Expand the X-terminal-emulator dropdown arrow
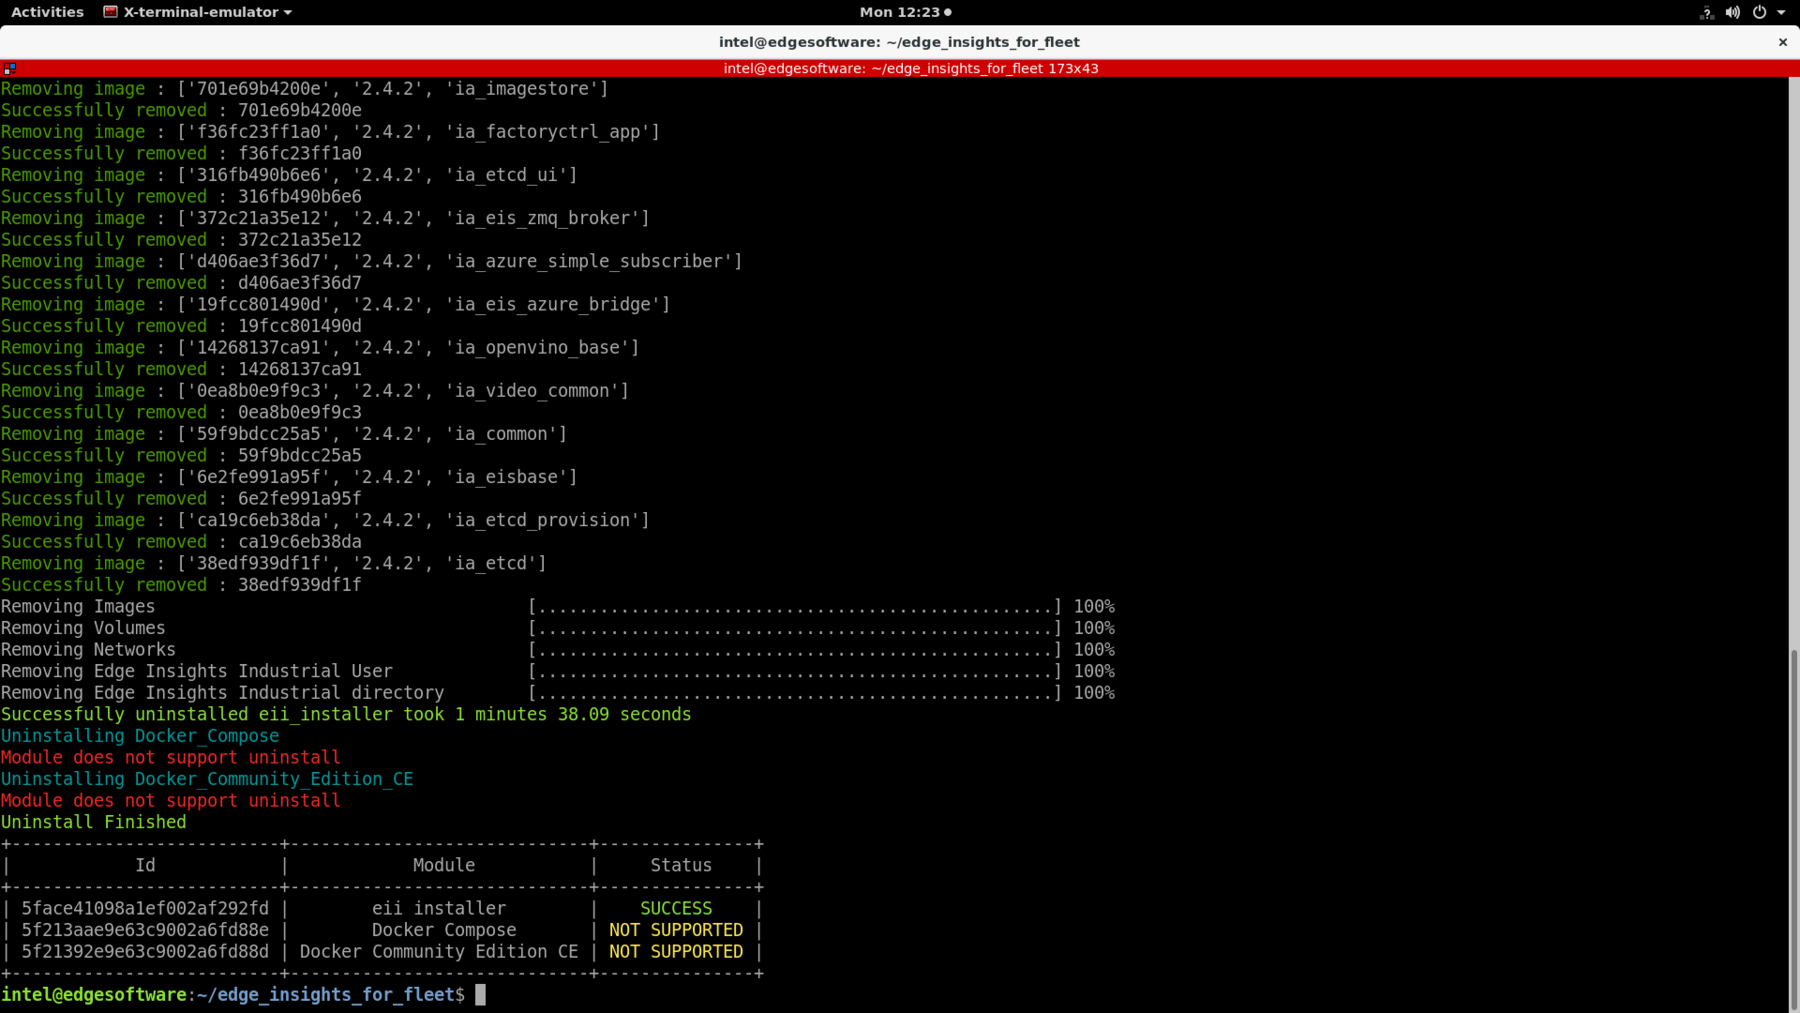This screenshot has height=1013, width=1800. [x=288, y=13]
